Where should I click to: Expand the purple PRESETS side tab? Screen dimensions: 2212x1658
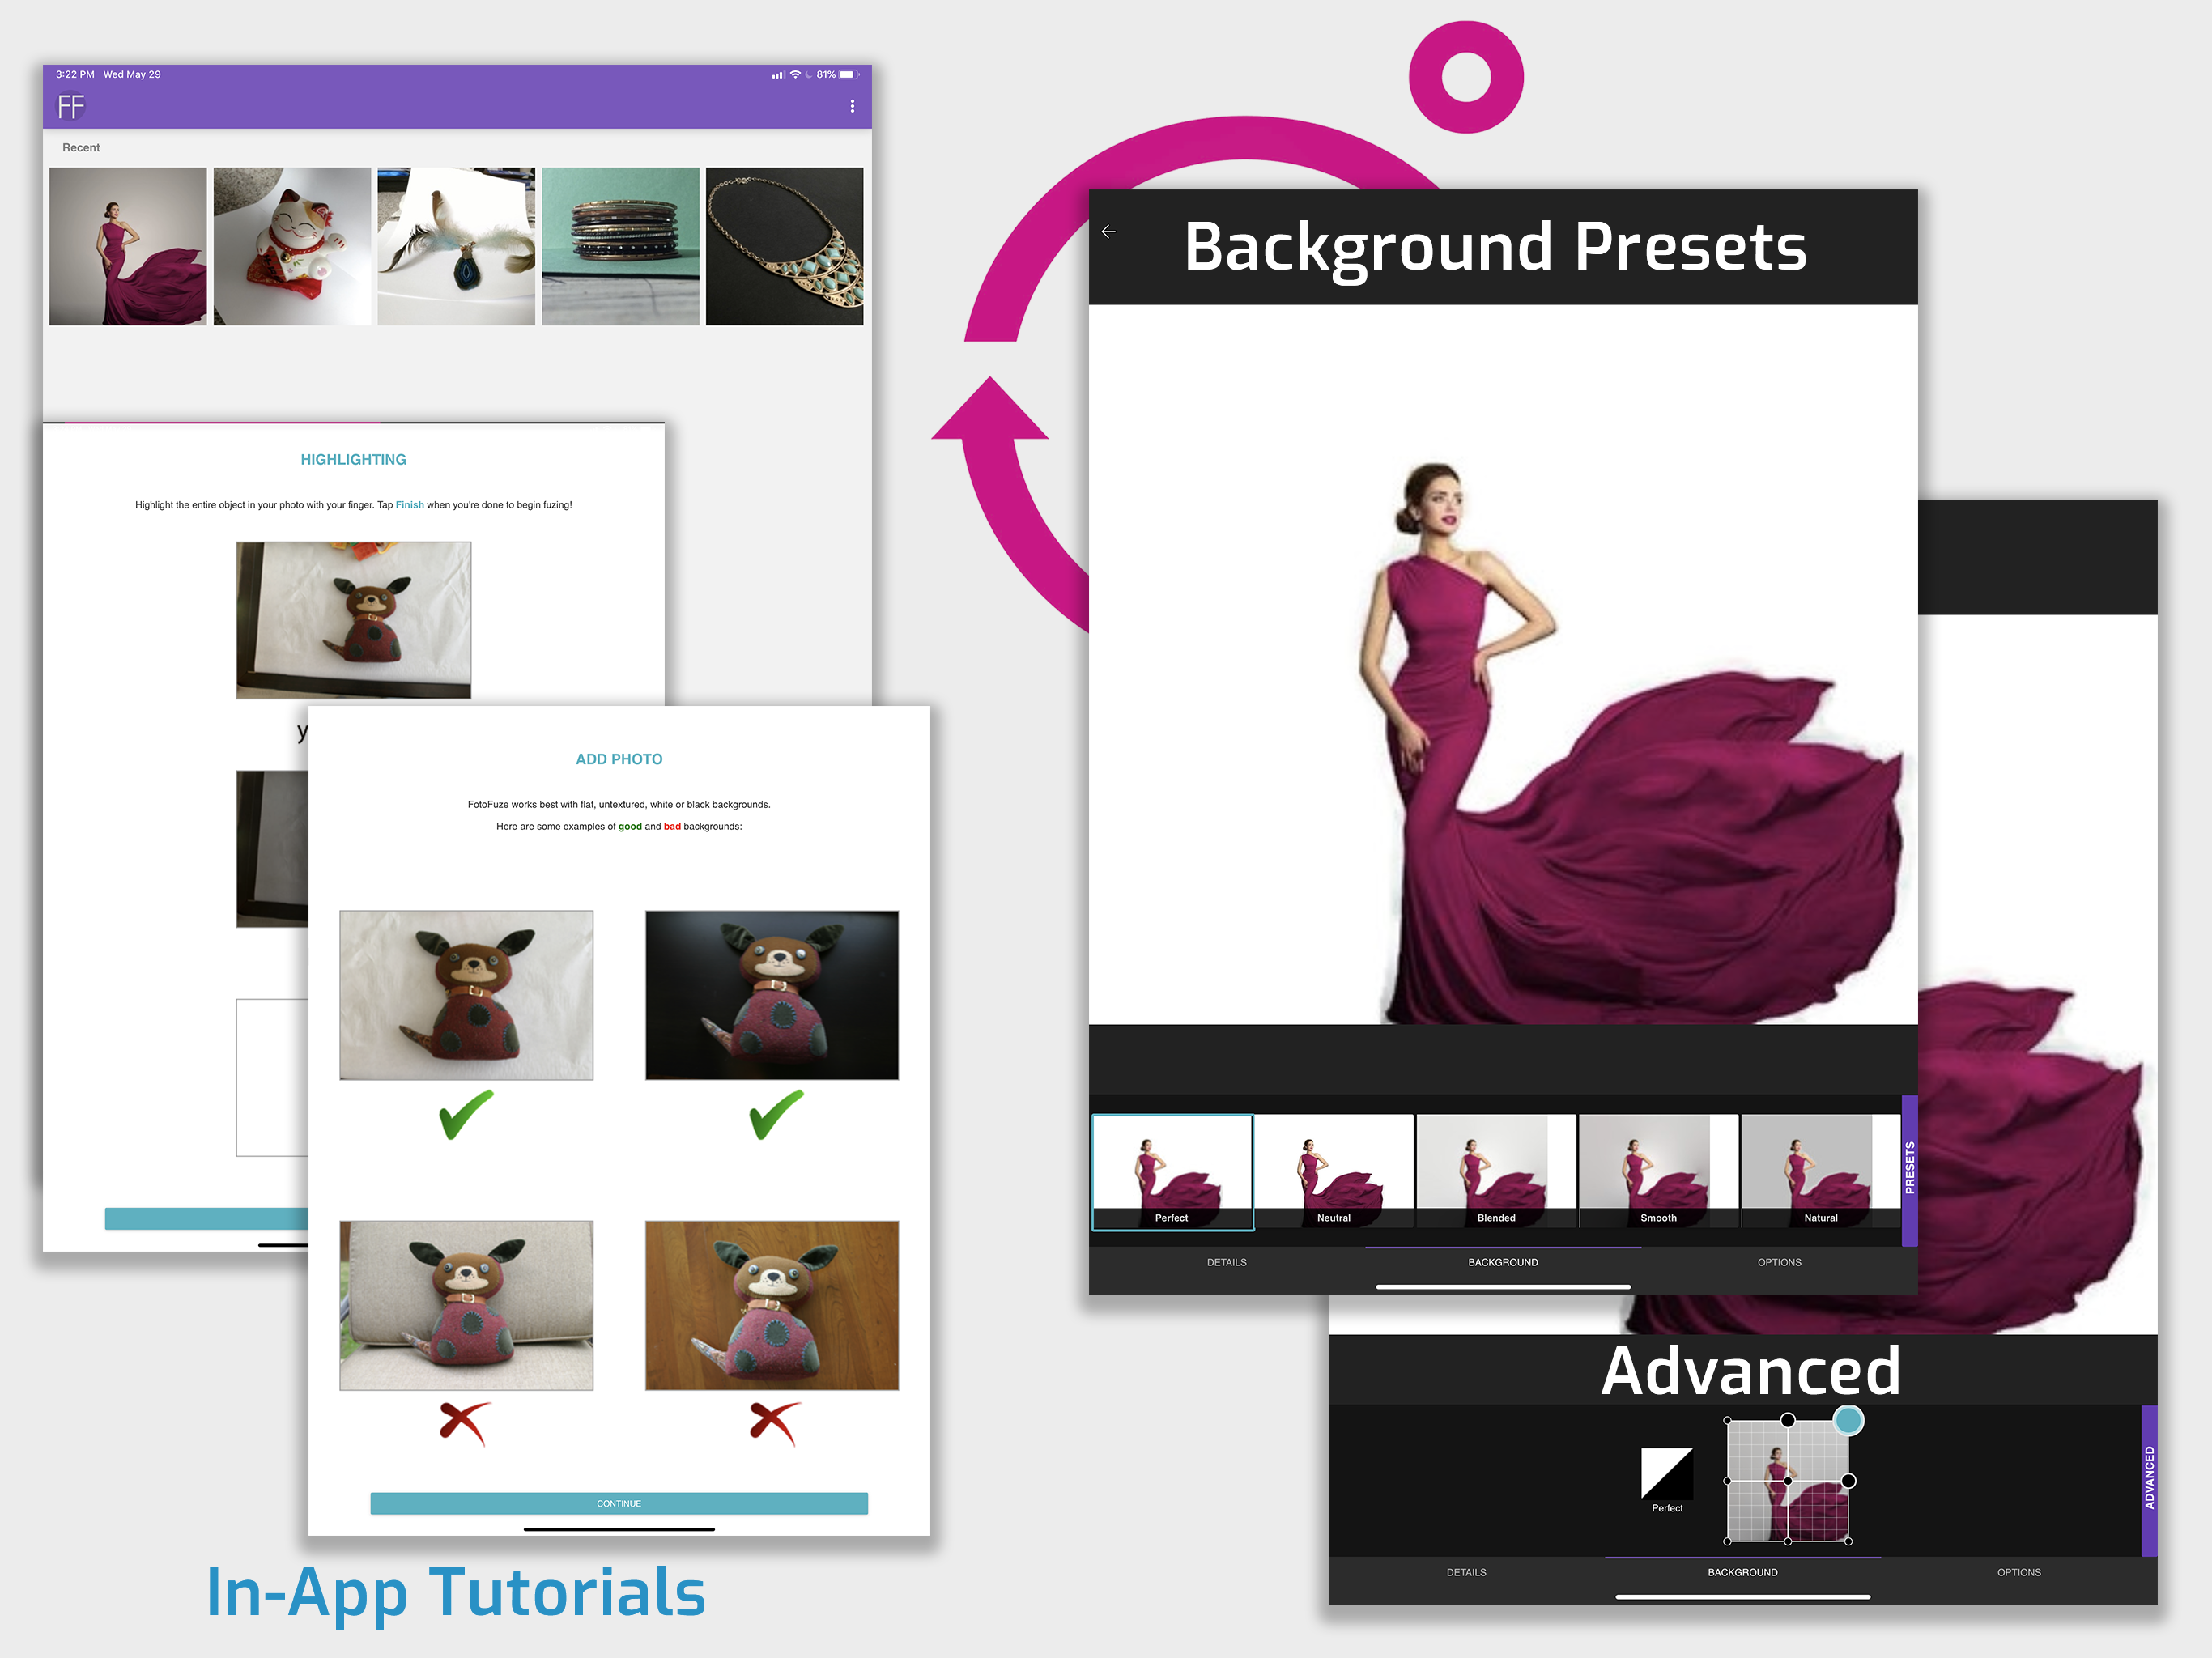pos(1909,1168)
